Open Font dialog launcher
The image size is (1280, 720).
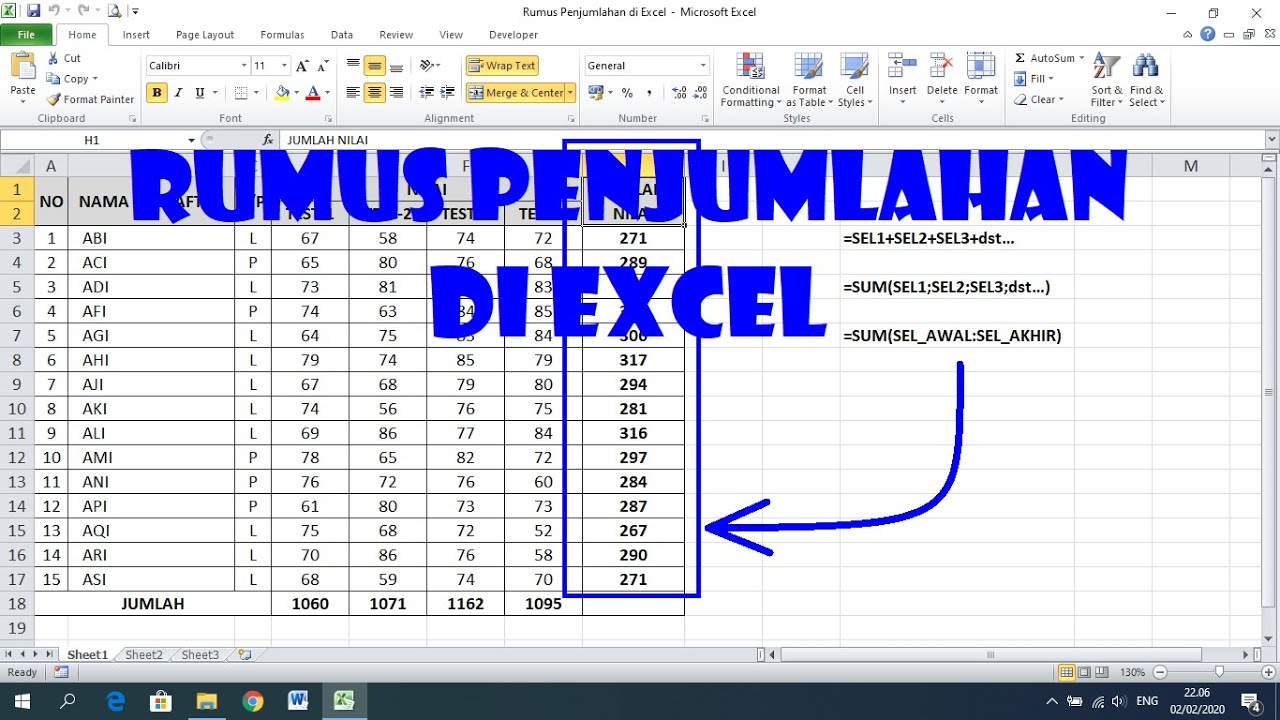(331, 118)
